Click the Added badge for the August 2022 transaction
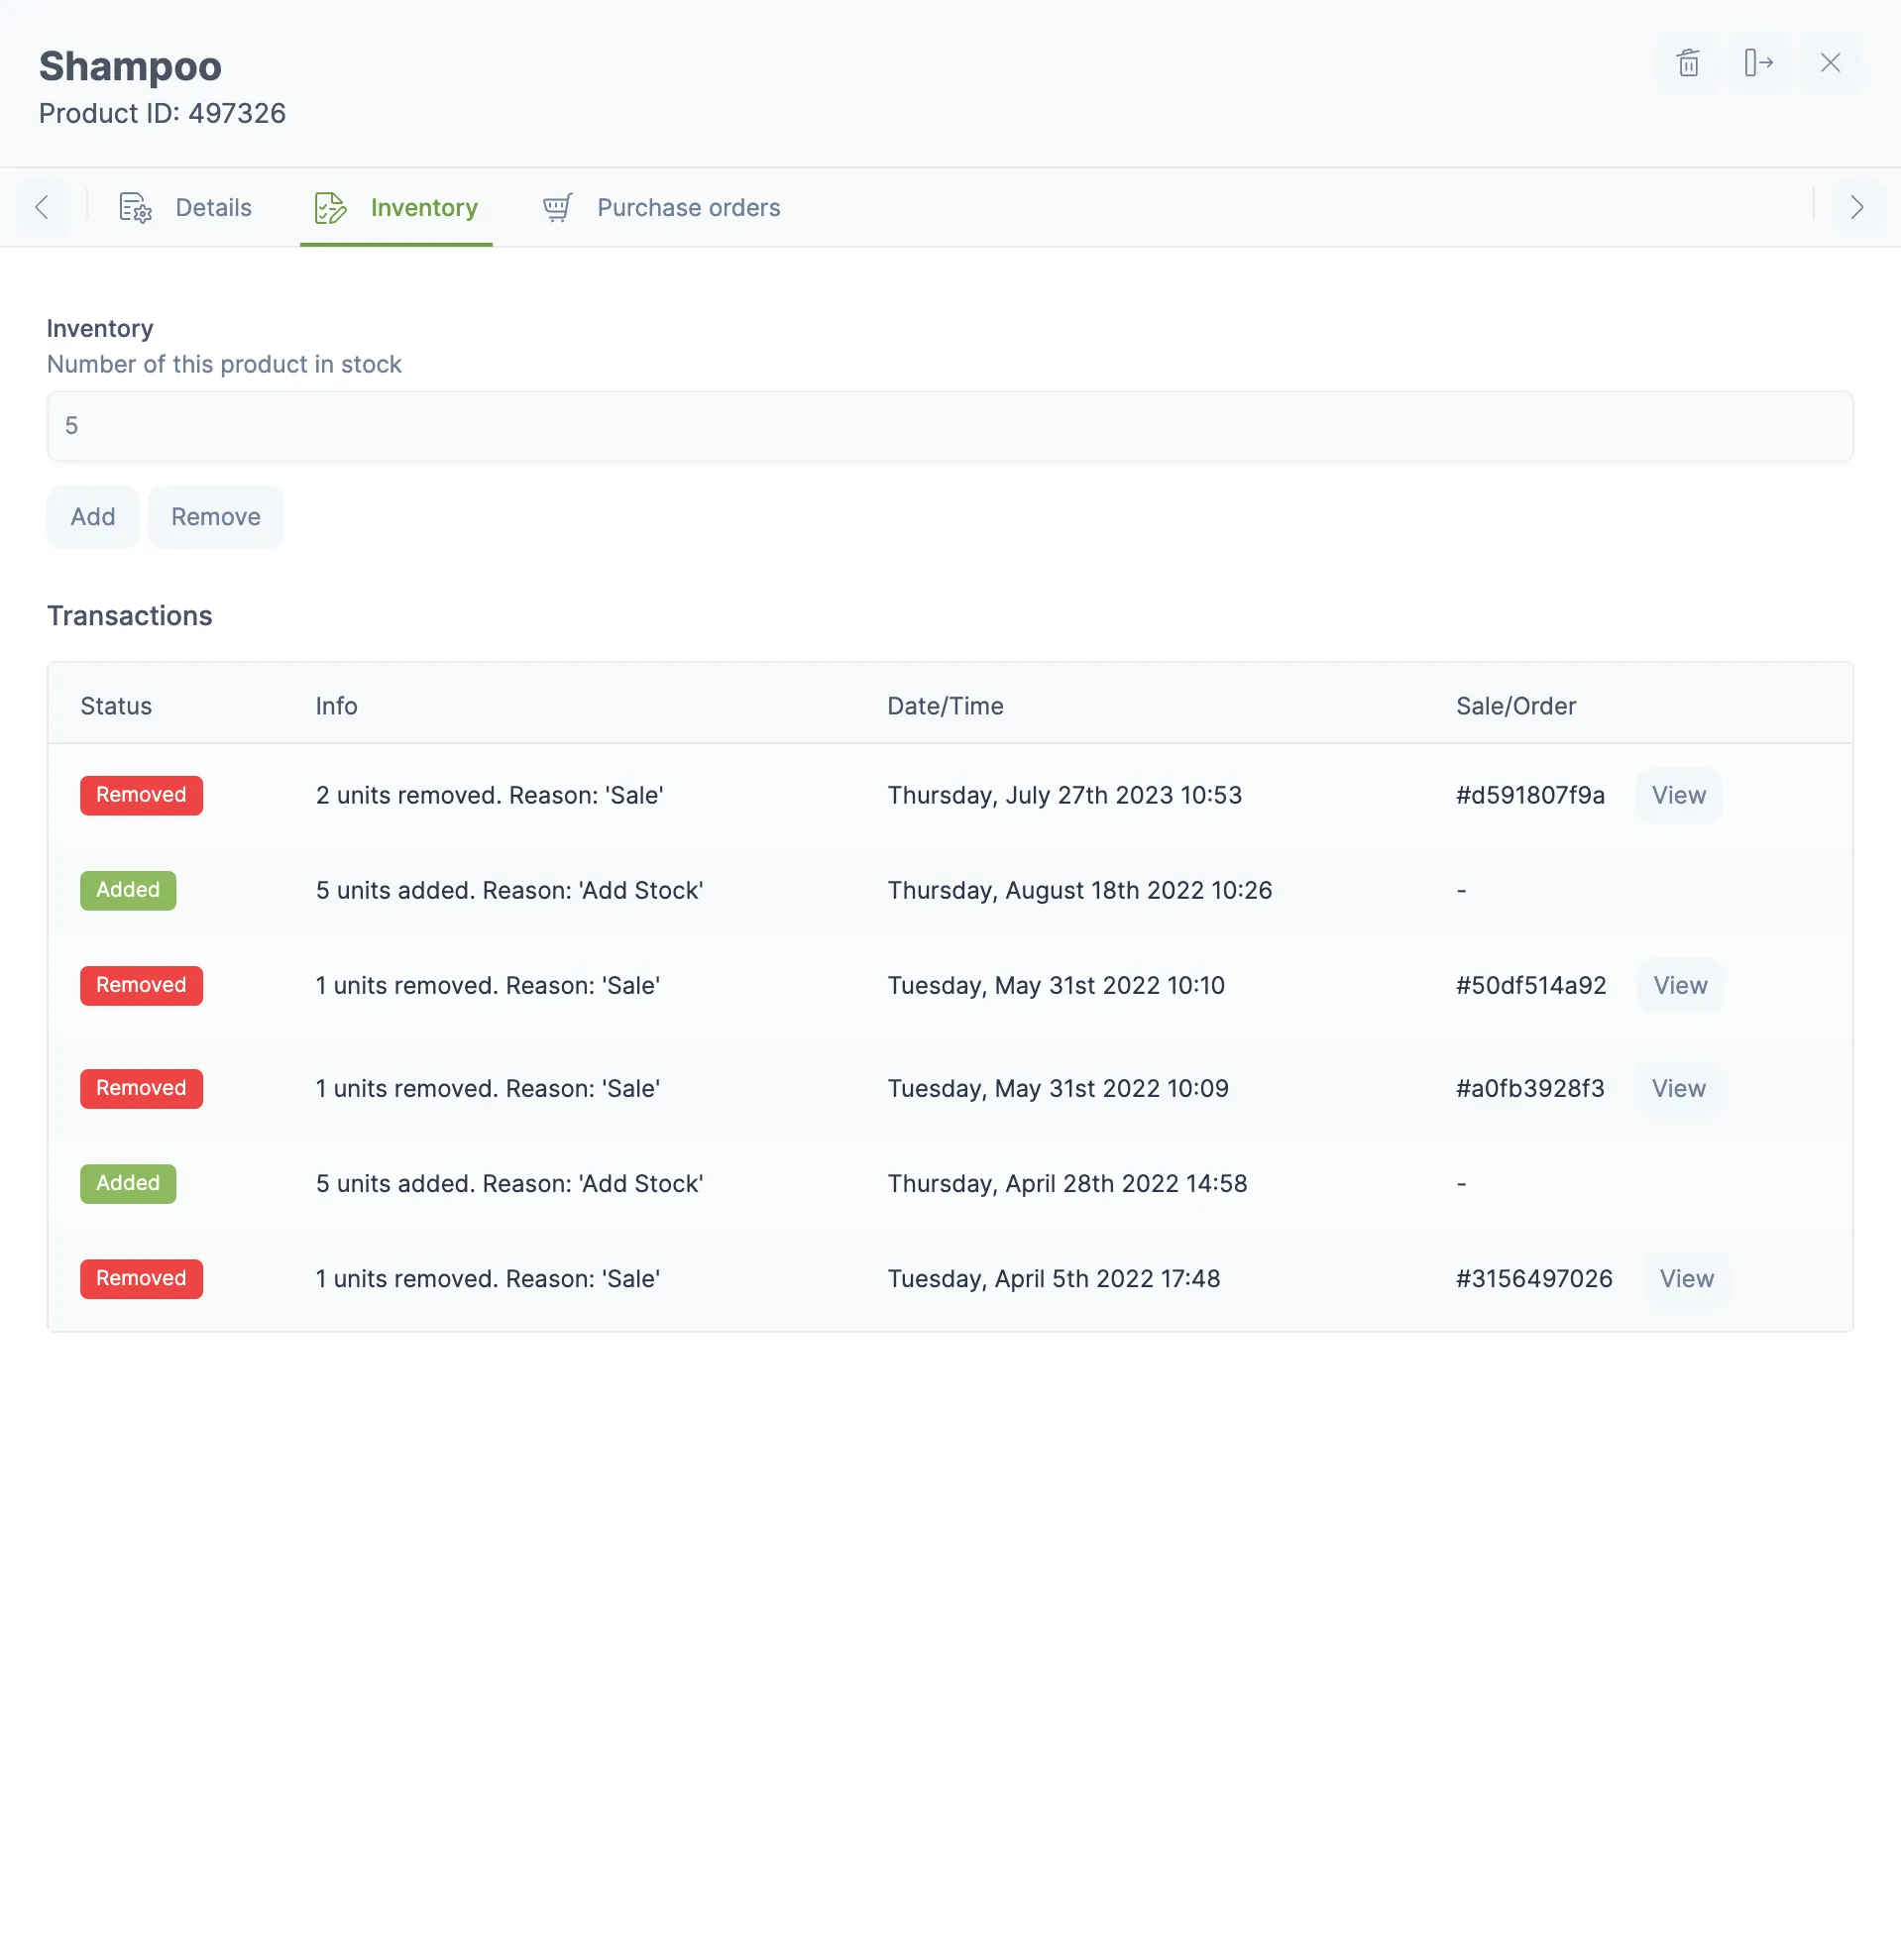This screenshot has width=1901, height=1960. click(x=128, y=890)
